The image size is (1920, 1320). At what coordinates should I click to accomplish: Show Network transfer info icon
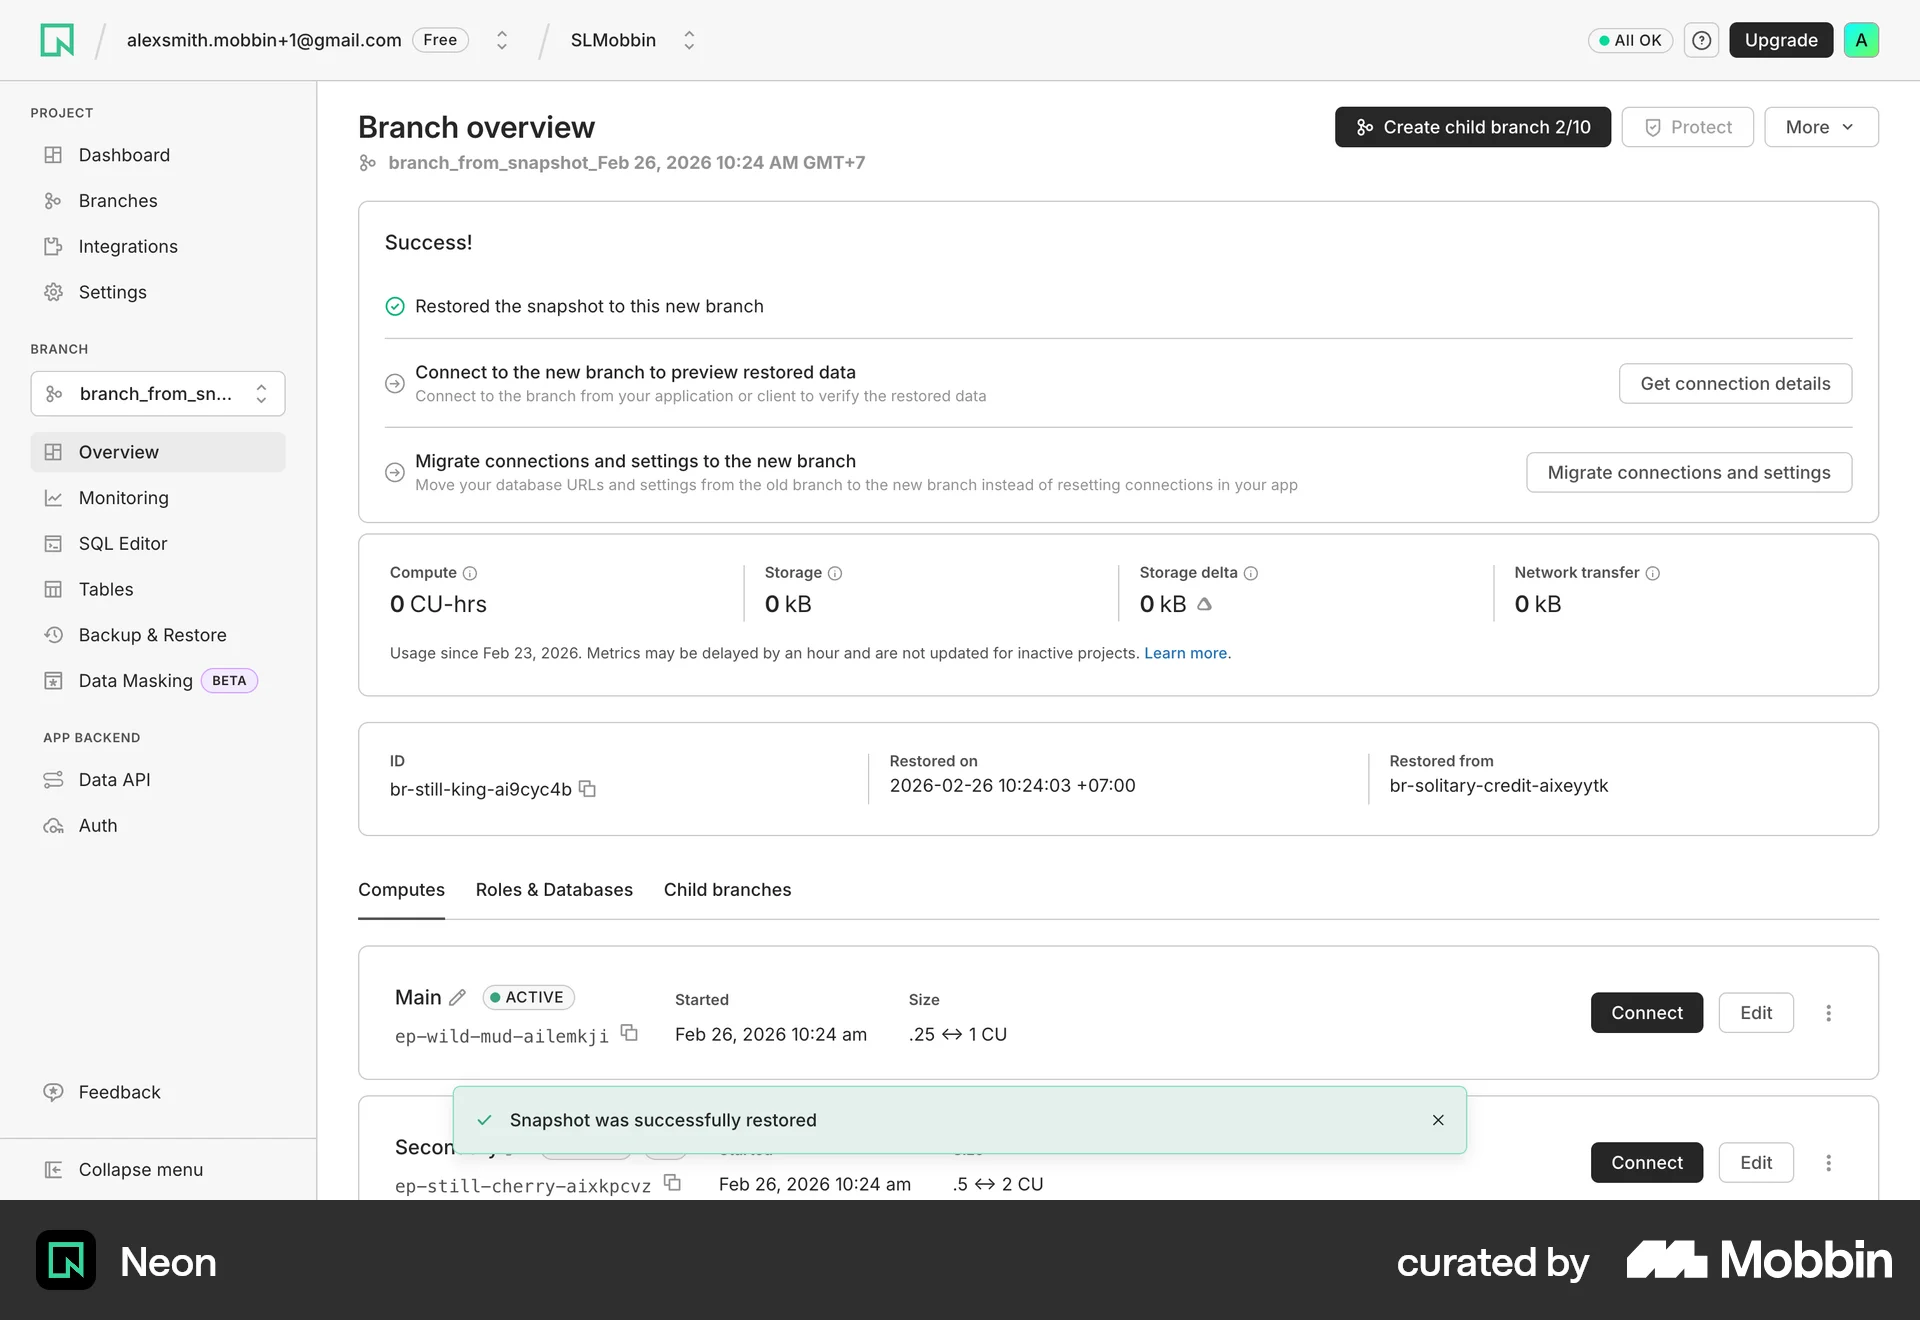(x=1653, y=573)
